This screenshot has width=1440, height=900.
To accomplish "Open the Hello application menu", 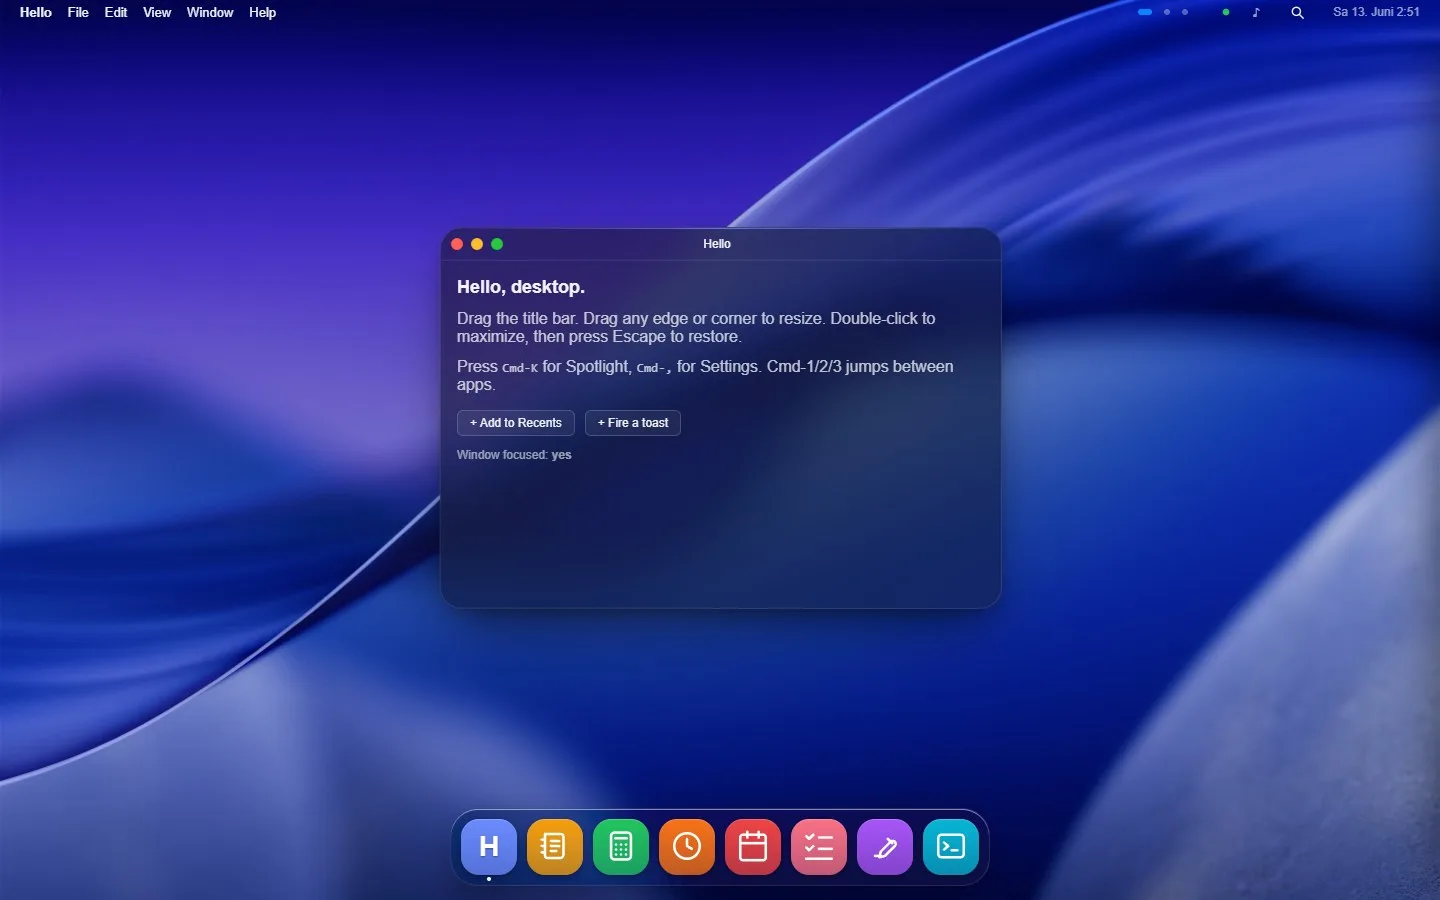I will 36,12.
